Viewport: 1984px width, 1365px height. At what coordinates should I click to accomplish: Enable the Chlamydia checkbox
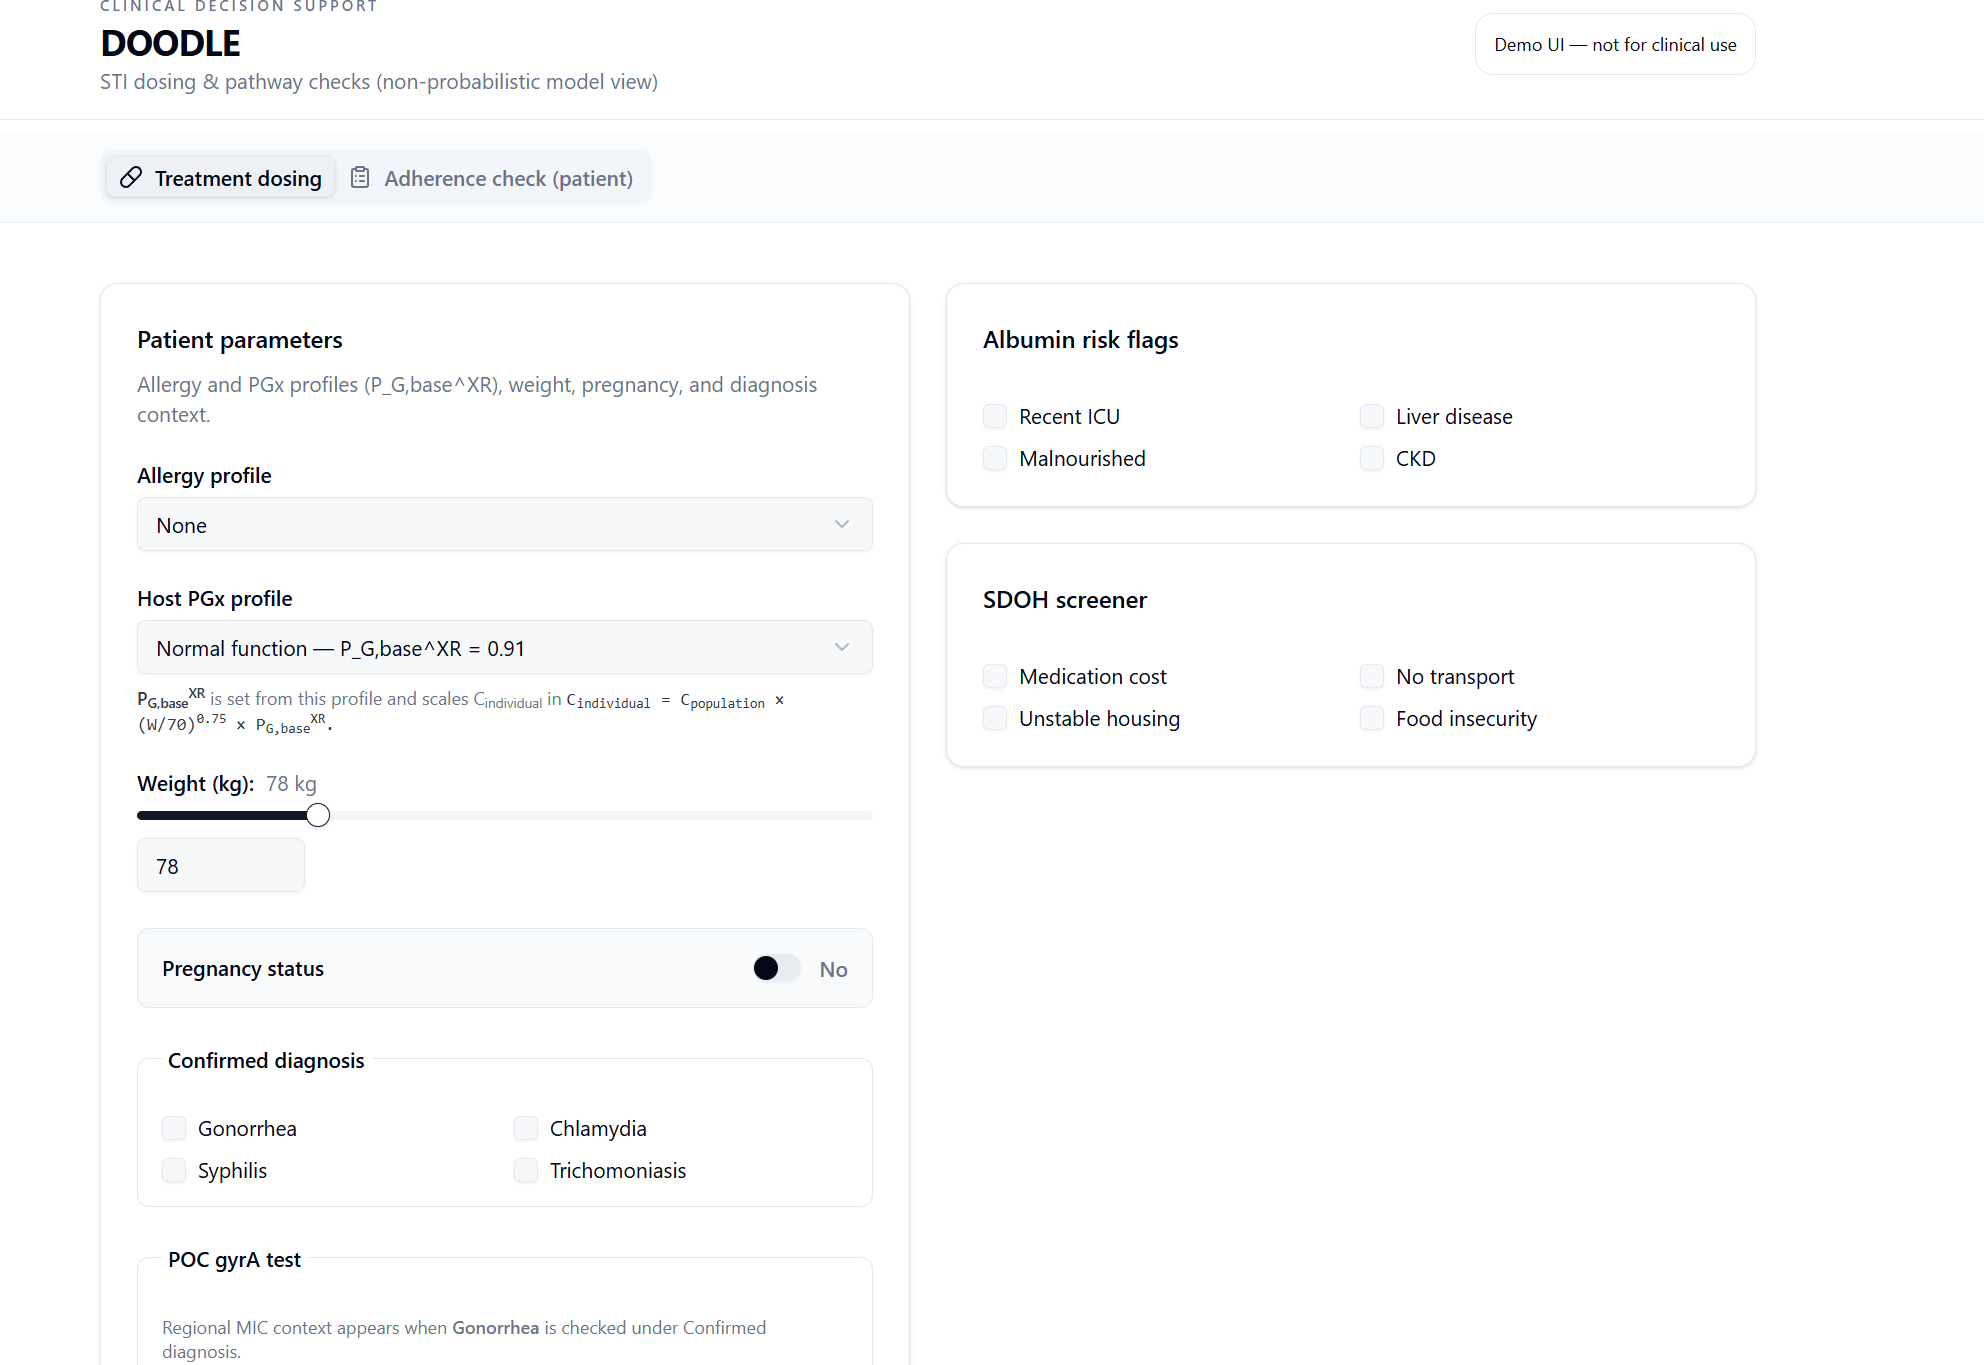click(526, 1129)
